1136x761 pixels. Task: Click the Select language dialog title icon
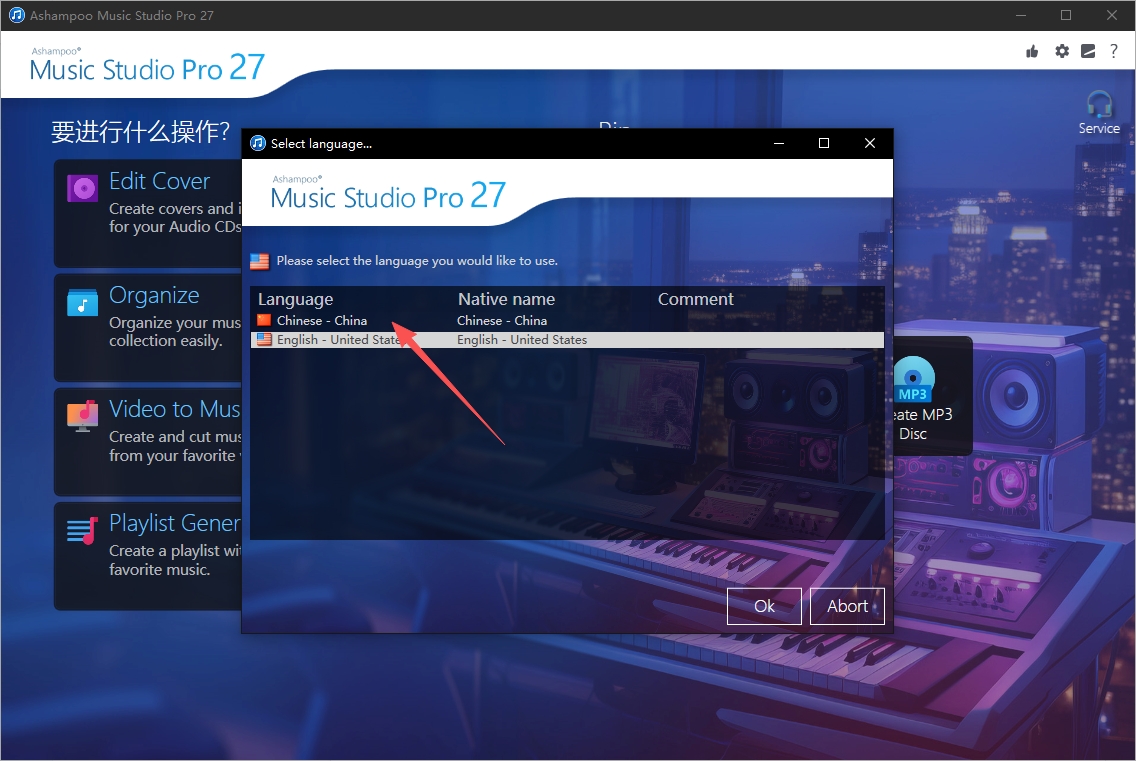[x=258, y=144]
